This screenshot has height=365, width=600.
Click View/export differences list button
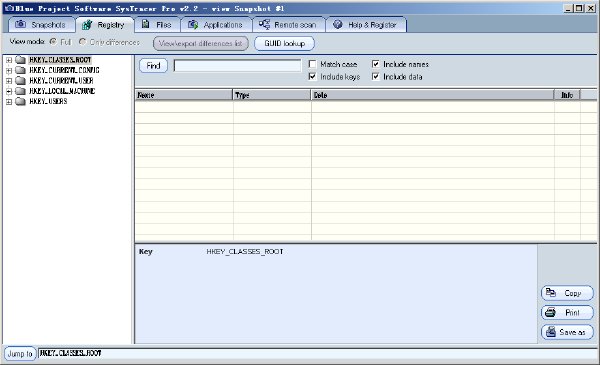[201, 44]
